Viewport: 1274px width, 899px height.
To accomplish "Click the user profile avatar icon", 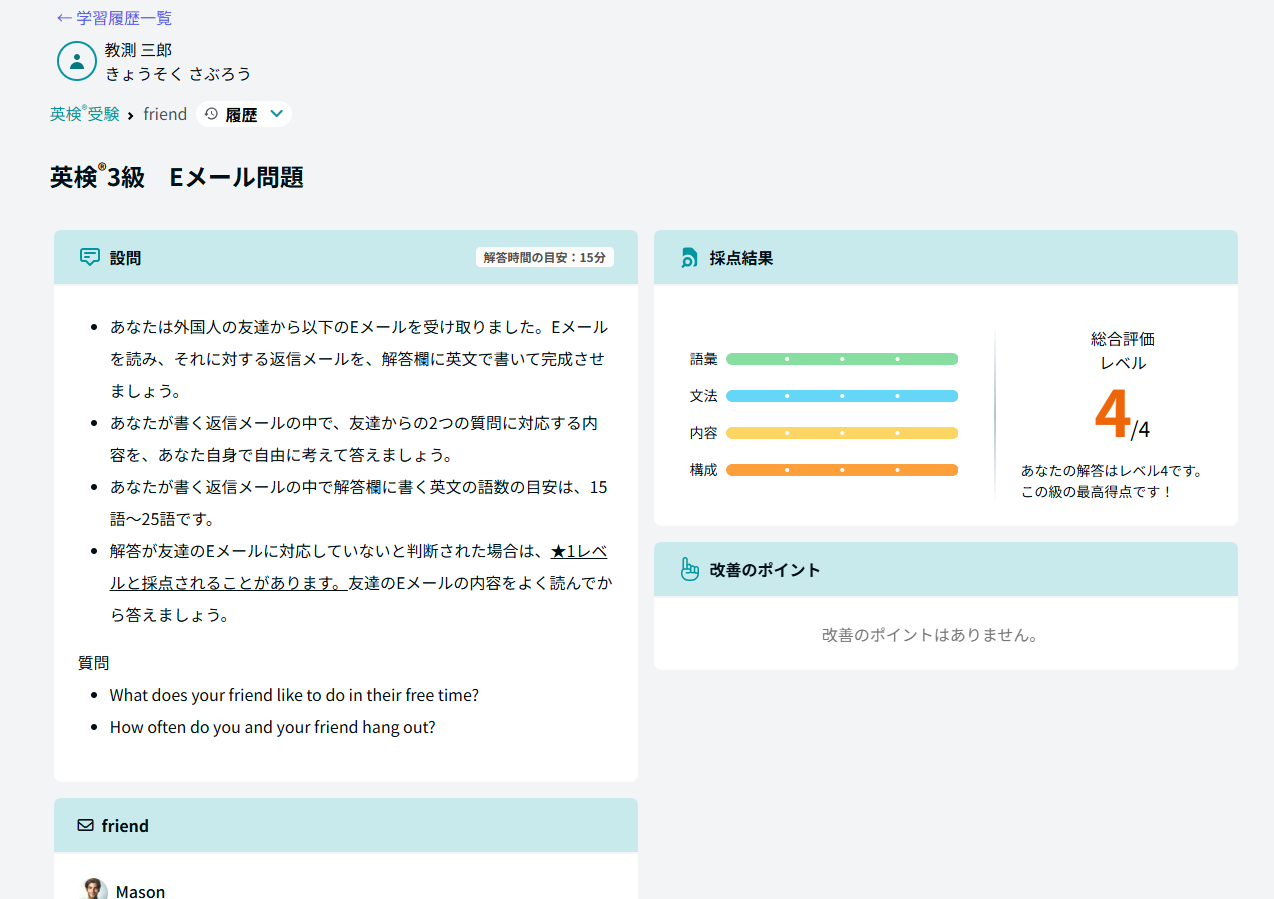I will pyautogui.click(x=76, y=61).
